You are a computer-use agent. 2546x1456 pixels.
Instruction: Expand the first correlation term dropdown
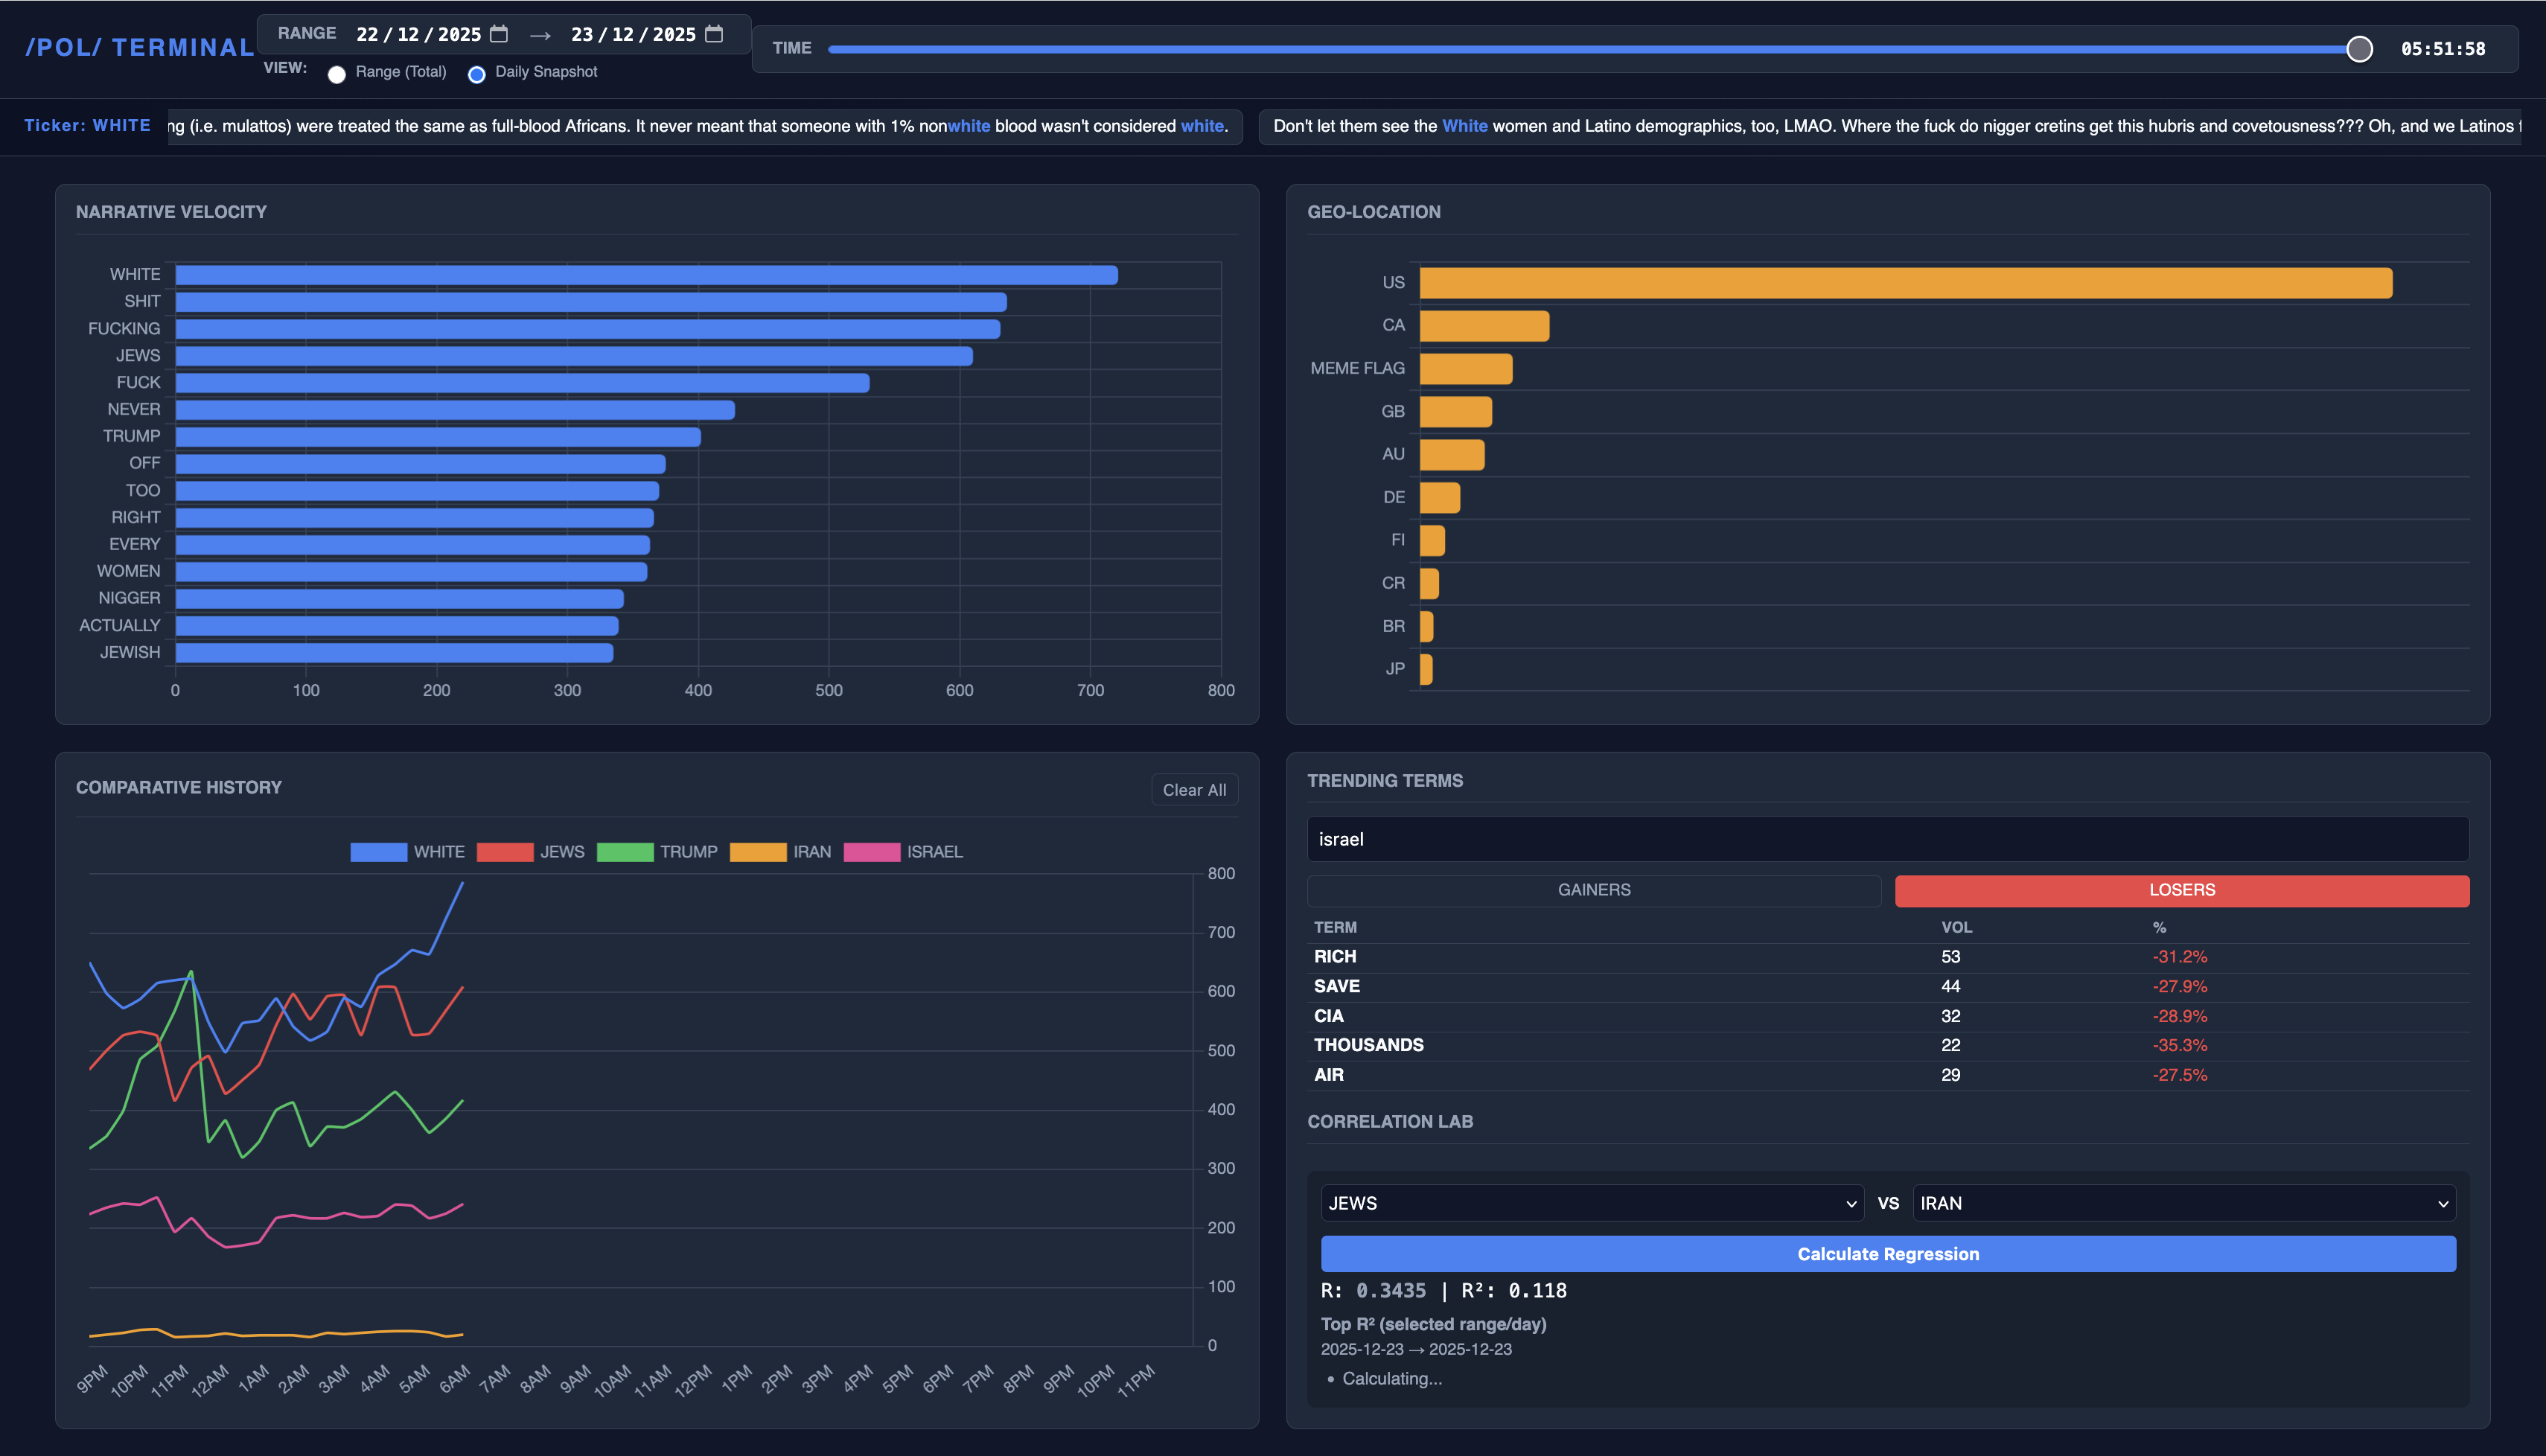coord(1592,1203)
